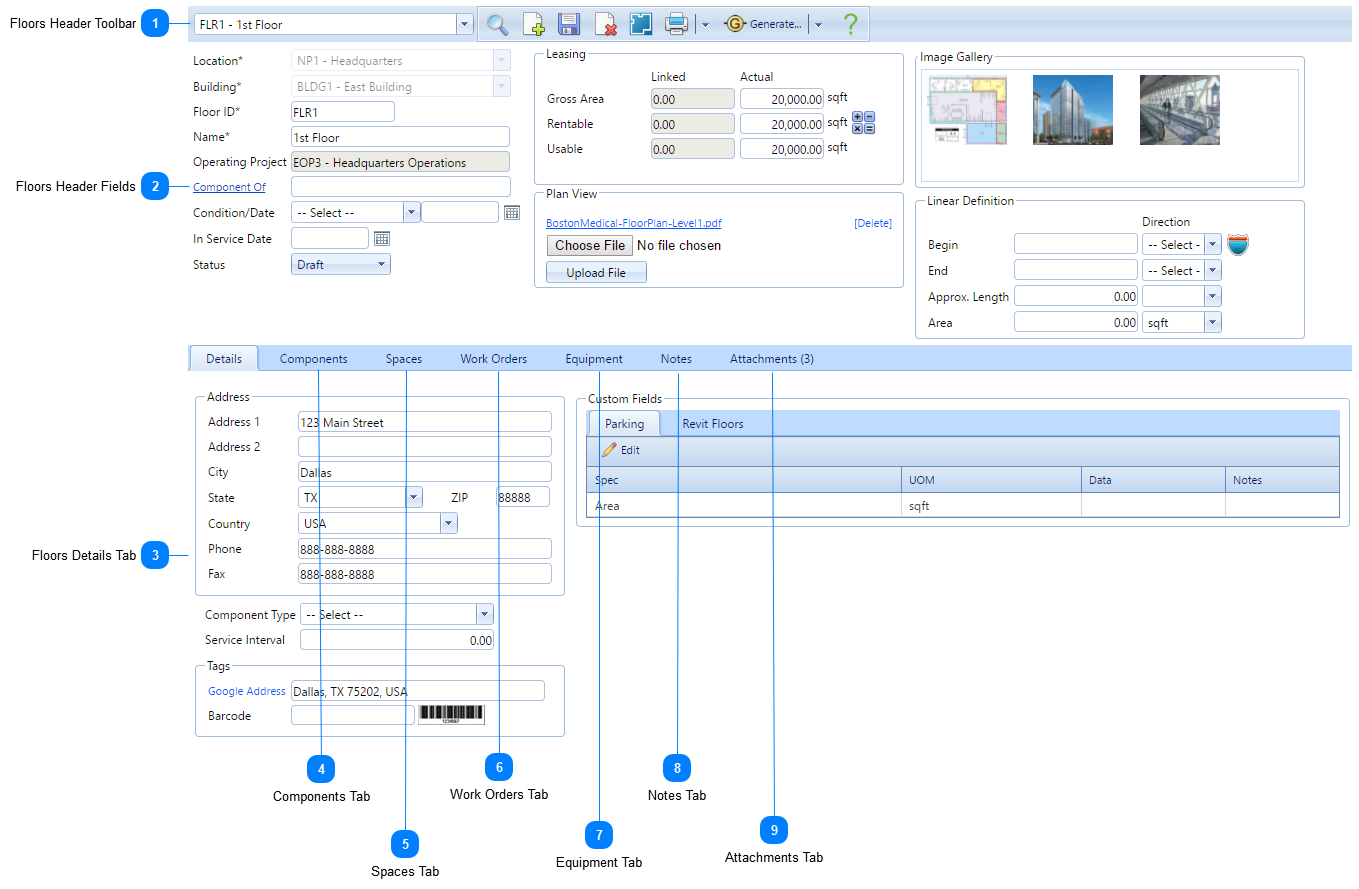
Task: Click the Area row in Custom Fields table
Action: [x=963, y=506]
